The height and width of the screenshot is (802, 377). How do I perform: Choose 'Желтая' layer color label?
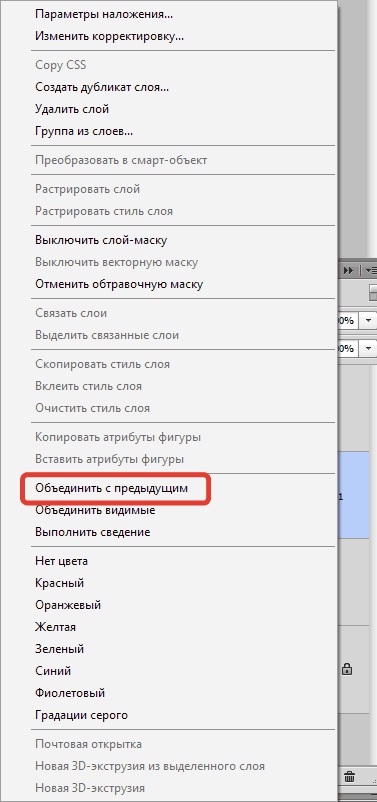pyautogui.click(x=56, y=627)
